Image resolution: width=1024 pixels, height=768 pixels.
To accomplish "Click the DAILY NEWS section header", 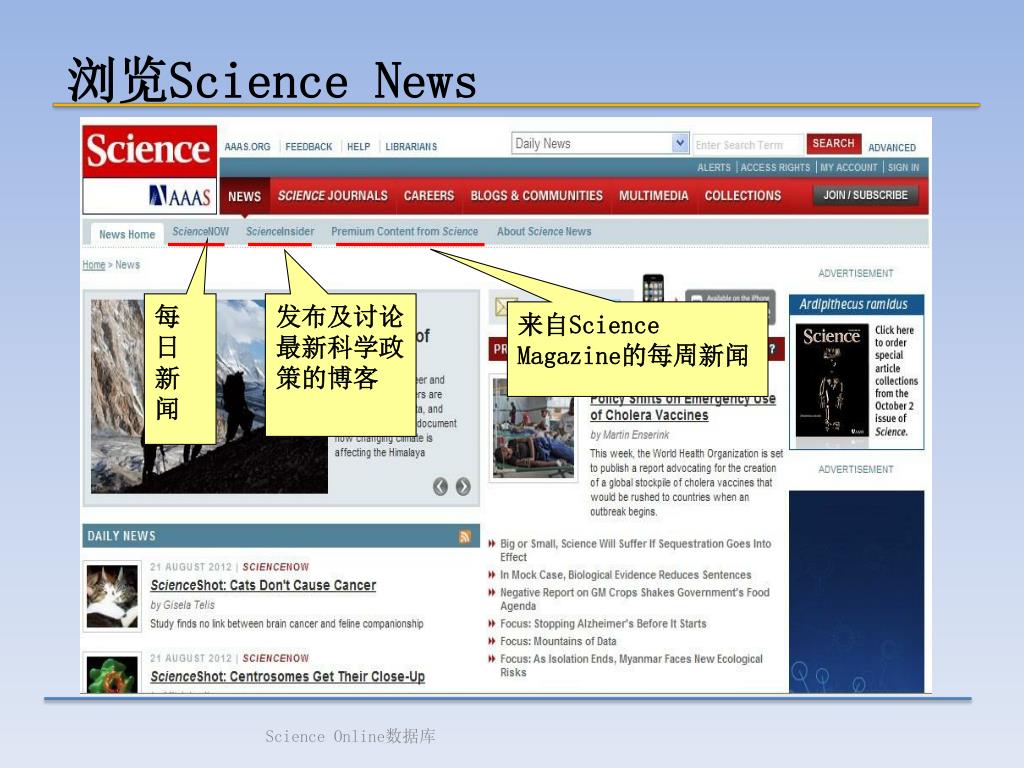I will pyautogui.click(x=281, y=536).
